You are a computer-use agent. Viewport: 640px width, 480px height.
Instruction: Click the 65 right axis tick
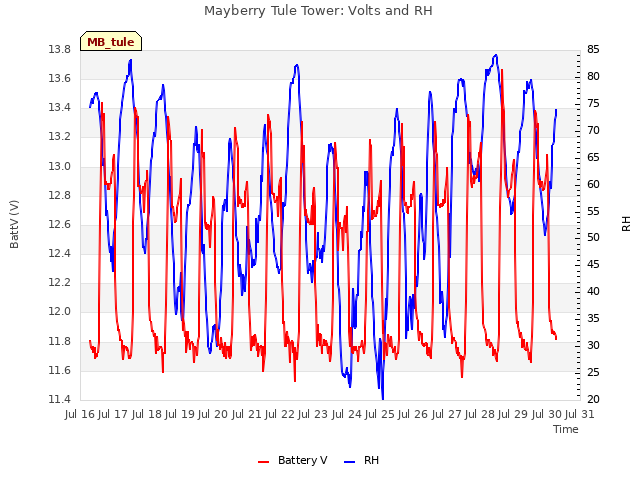[x=593, y=158]
